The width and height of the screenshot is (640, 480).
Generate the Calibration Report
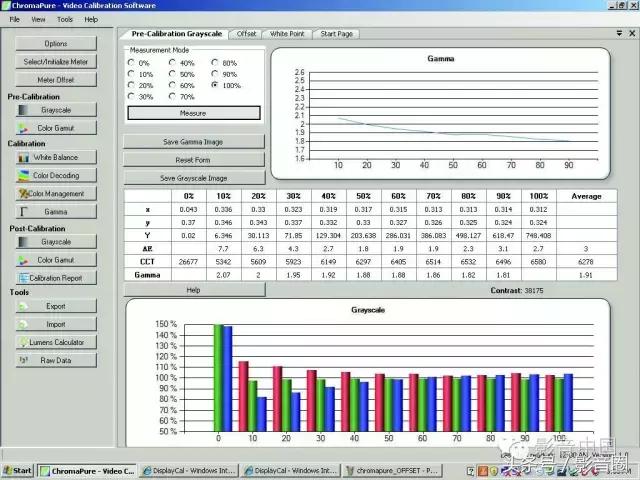tap(56, 278)
